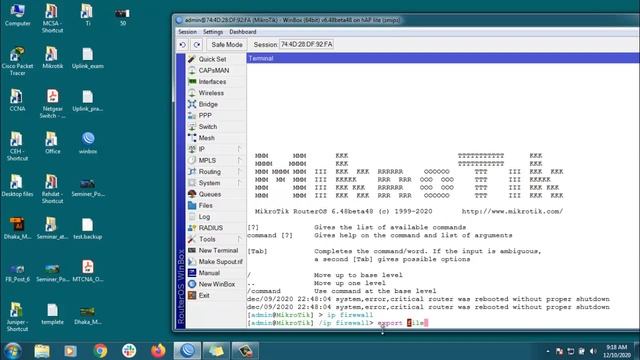The height and width of the screenshot is (360, 640).
Task: Click the Session address field
Action: [307, 44]
